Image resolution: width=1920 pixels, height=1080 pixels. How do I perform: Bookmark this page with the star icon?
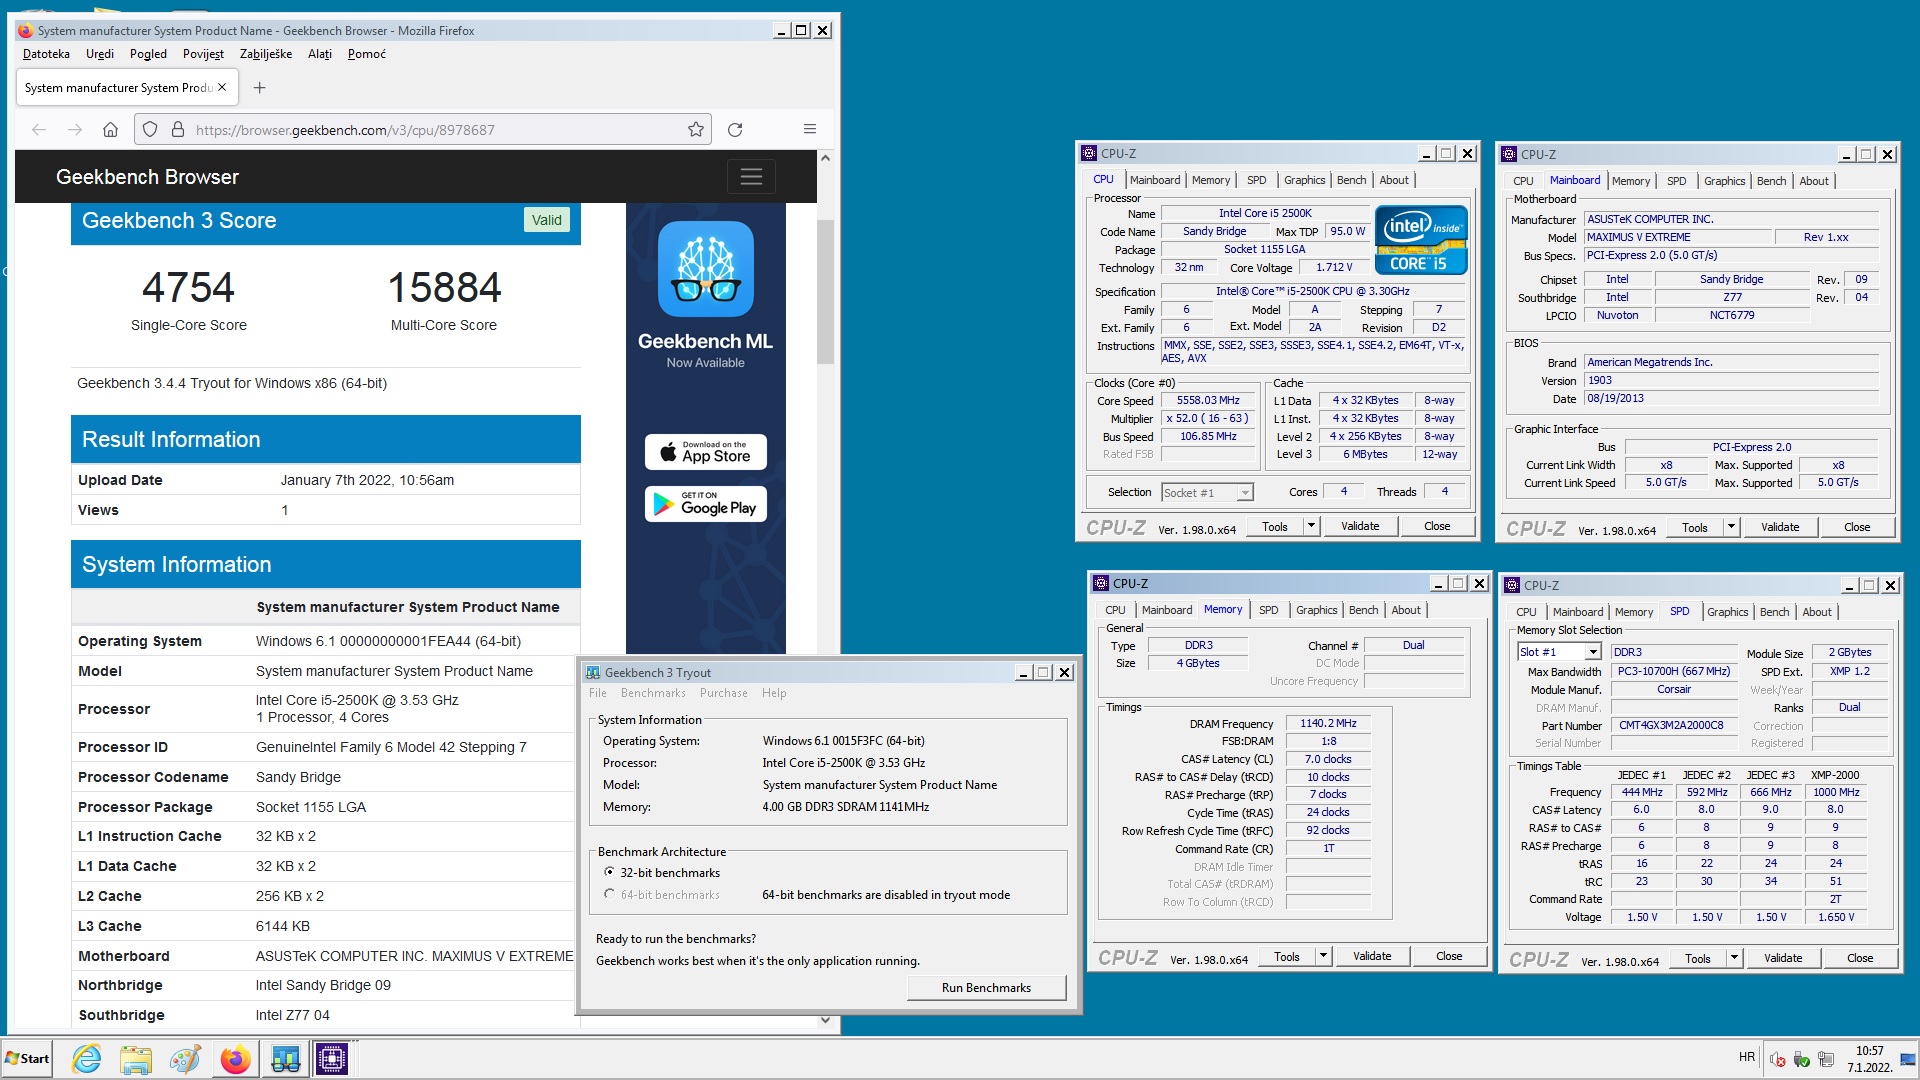tap(696, 130)
